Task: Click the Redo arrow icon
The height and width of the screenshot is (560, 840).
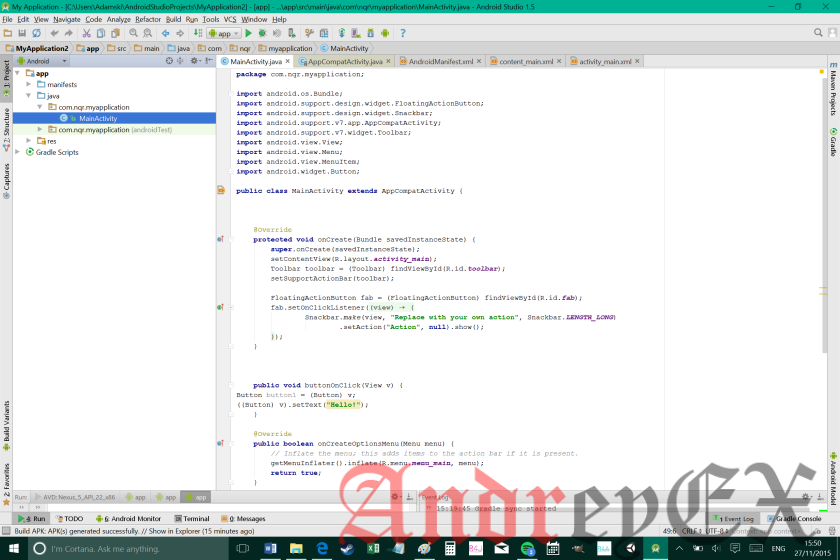Action: click(x=69, y=33)
